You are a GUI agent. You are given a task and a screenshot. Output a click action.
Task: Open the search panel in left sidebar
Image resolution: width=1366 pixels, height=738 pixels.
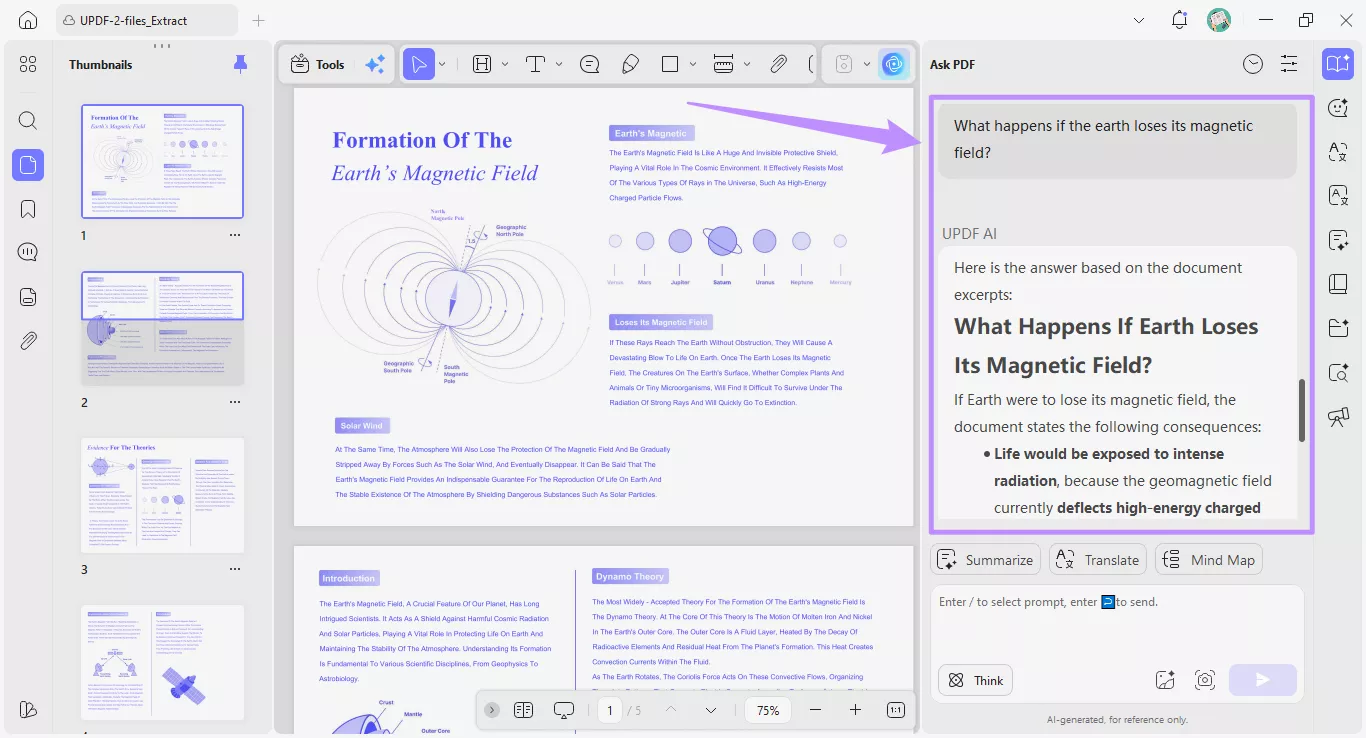click(28, 121)
